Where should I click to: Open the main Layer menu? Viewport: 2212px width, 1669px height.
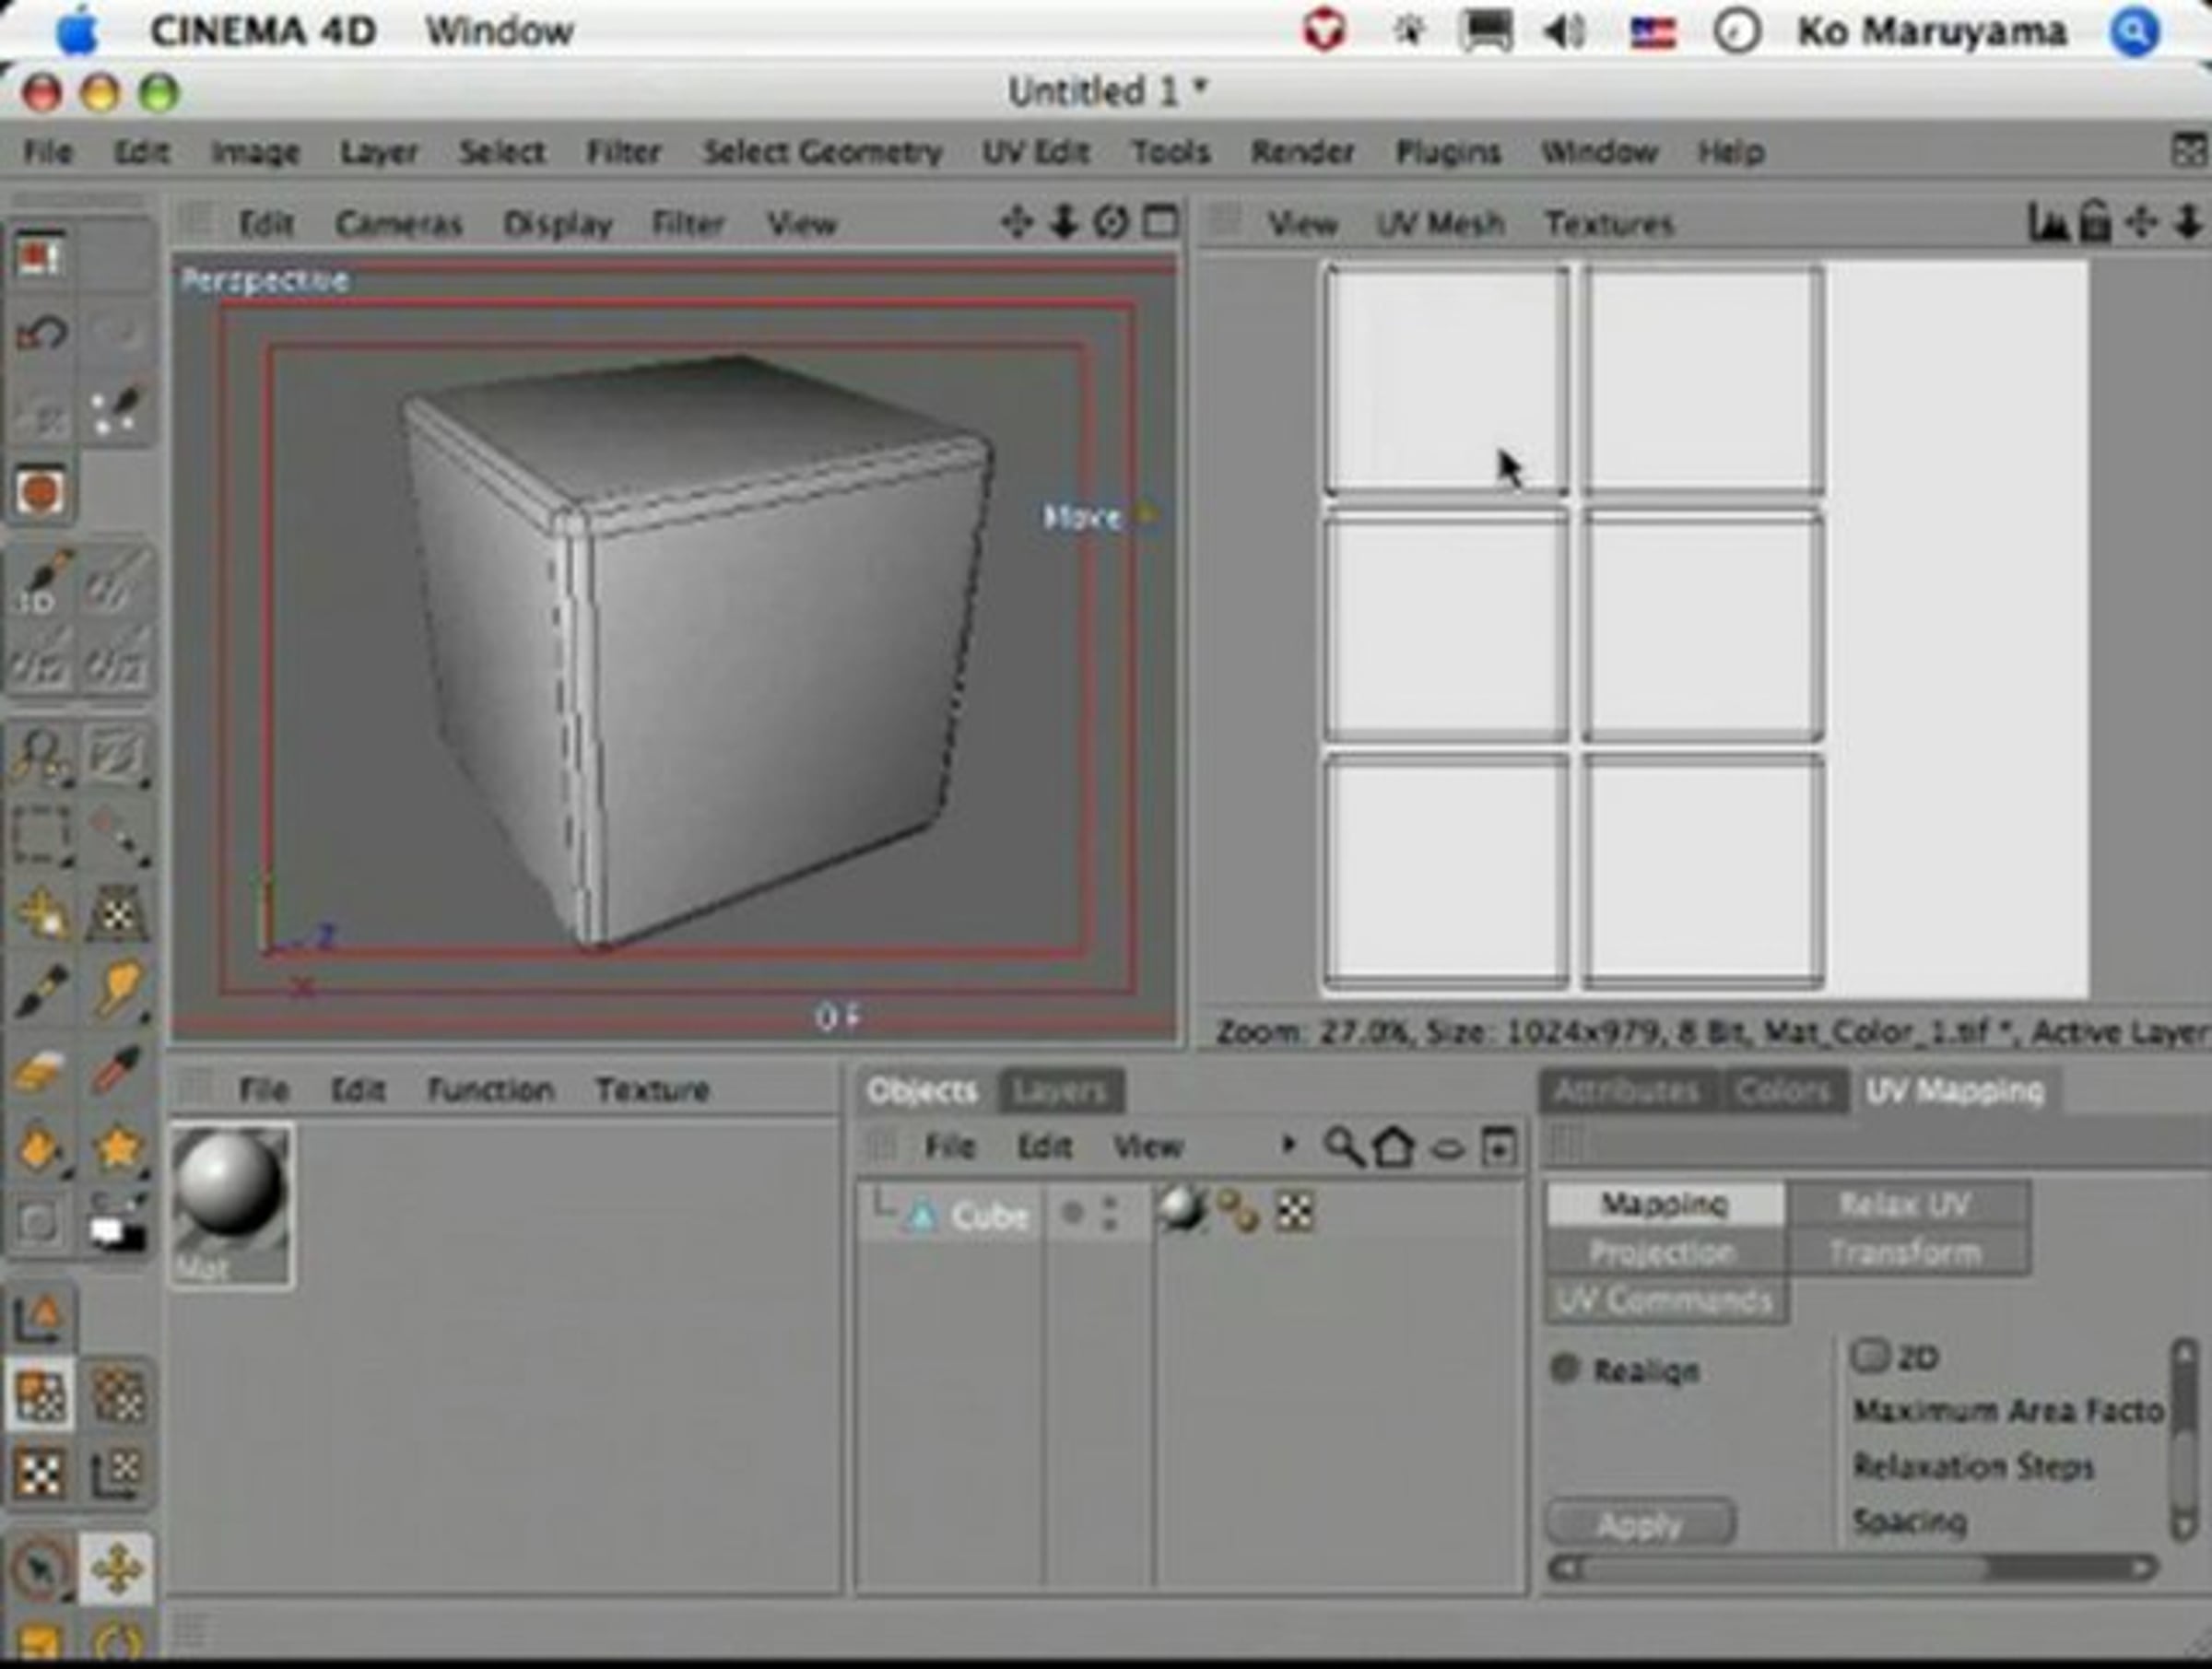378,152
